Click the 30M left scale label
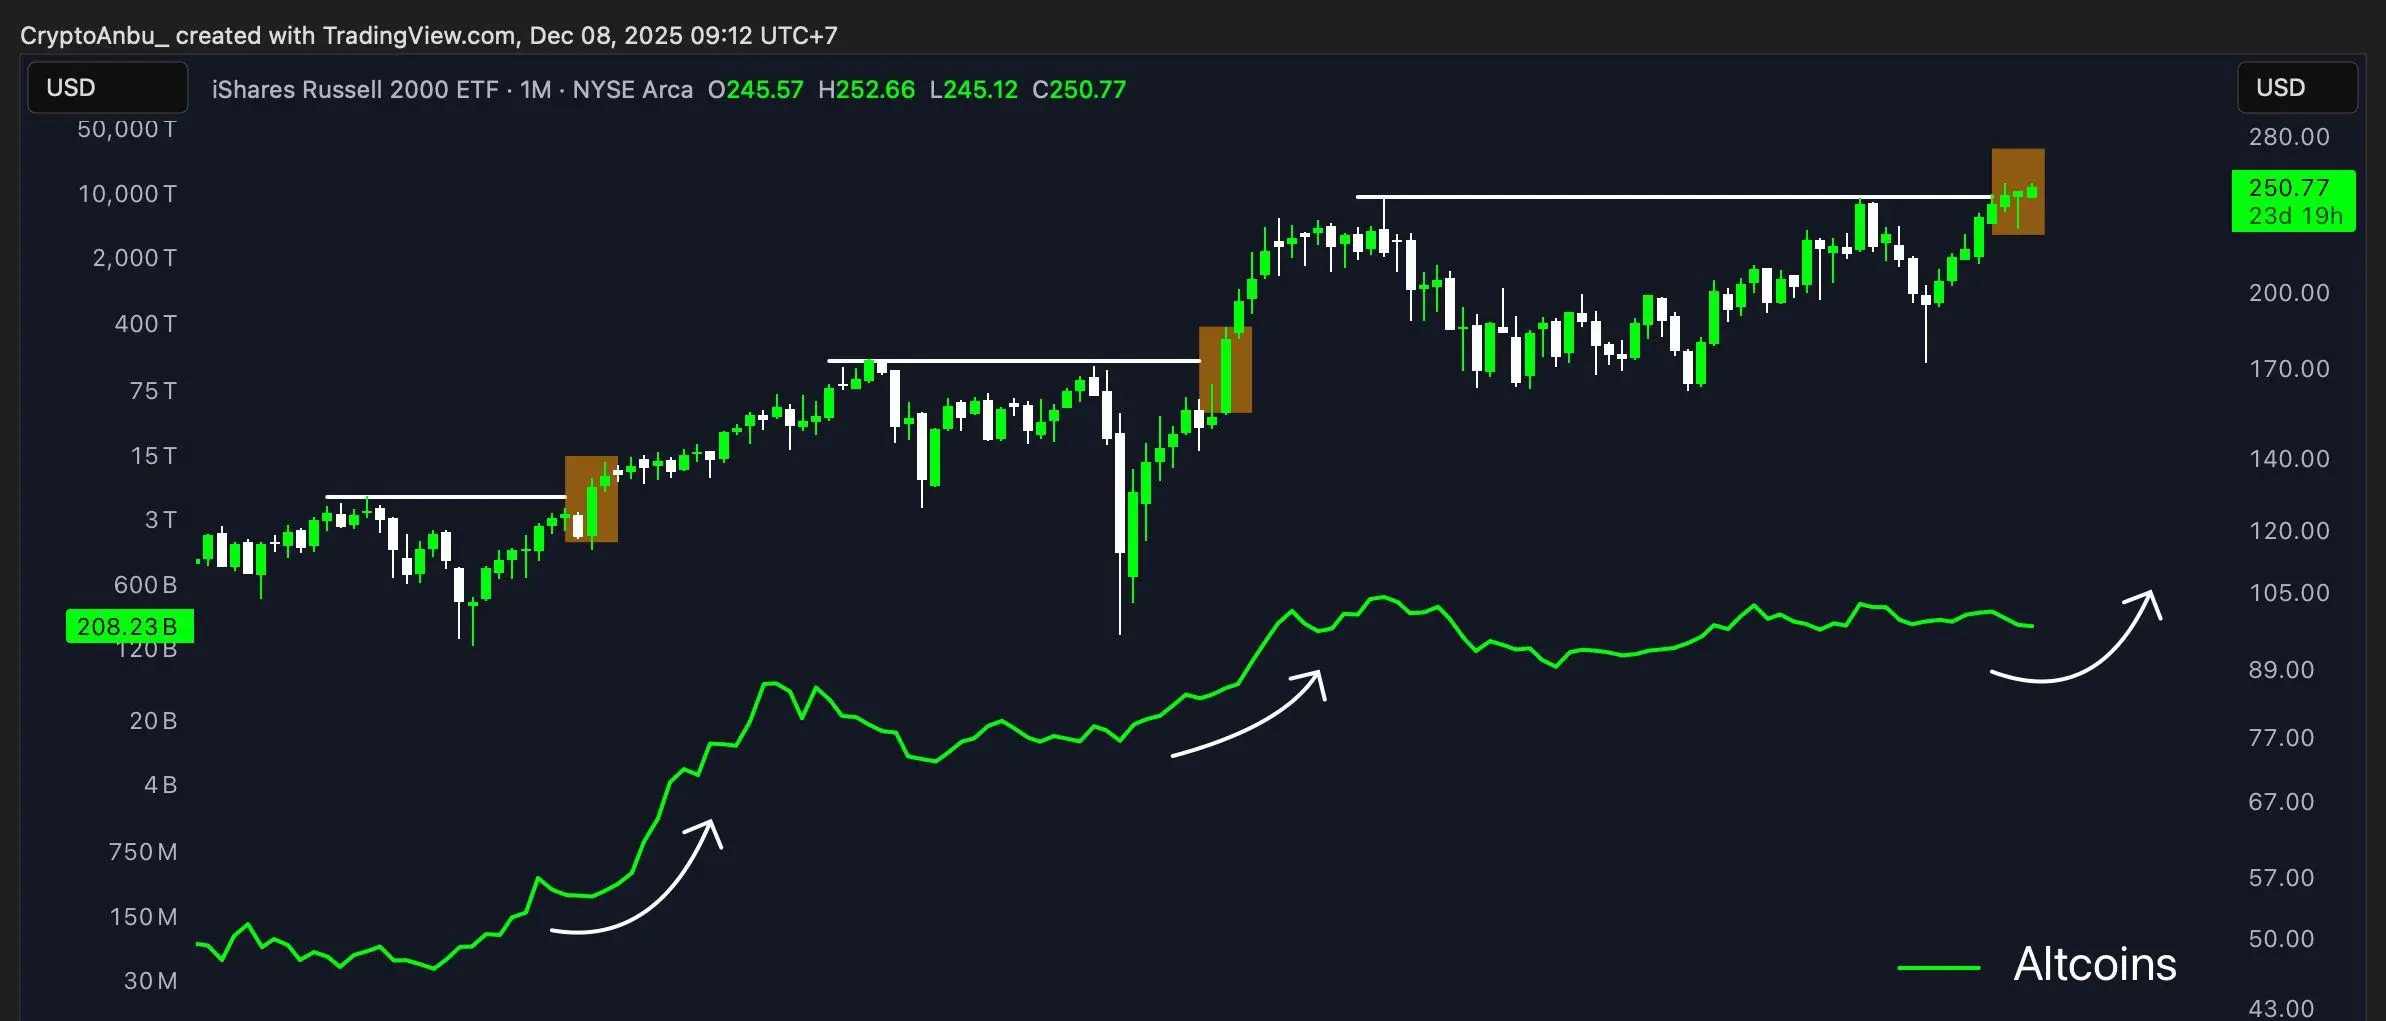The width and height of the screenshot is (2386, 1021). [x=150, y=981]
